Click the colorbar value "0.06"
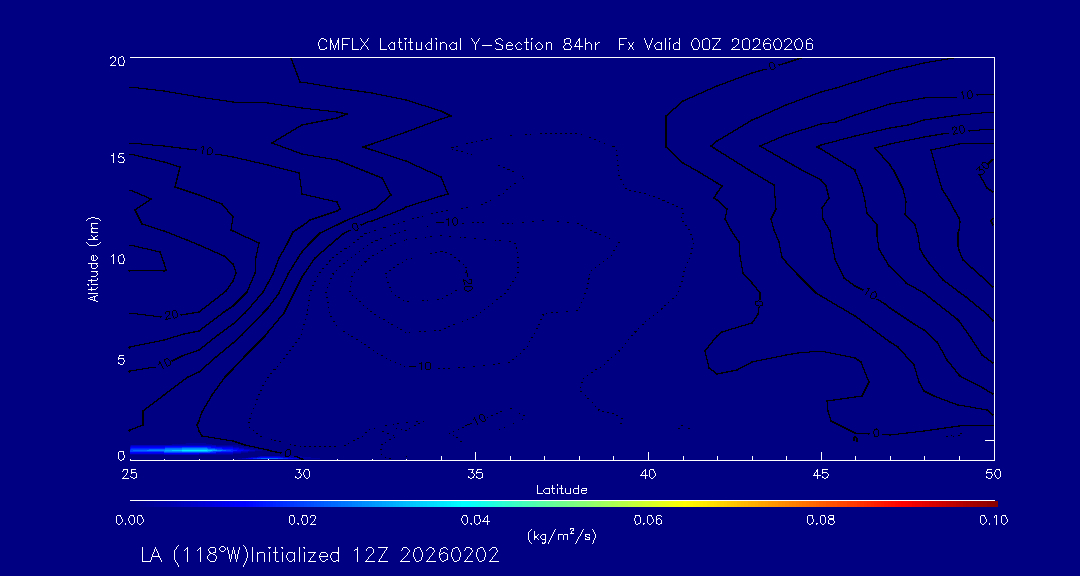 (x=648, y=520)
